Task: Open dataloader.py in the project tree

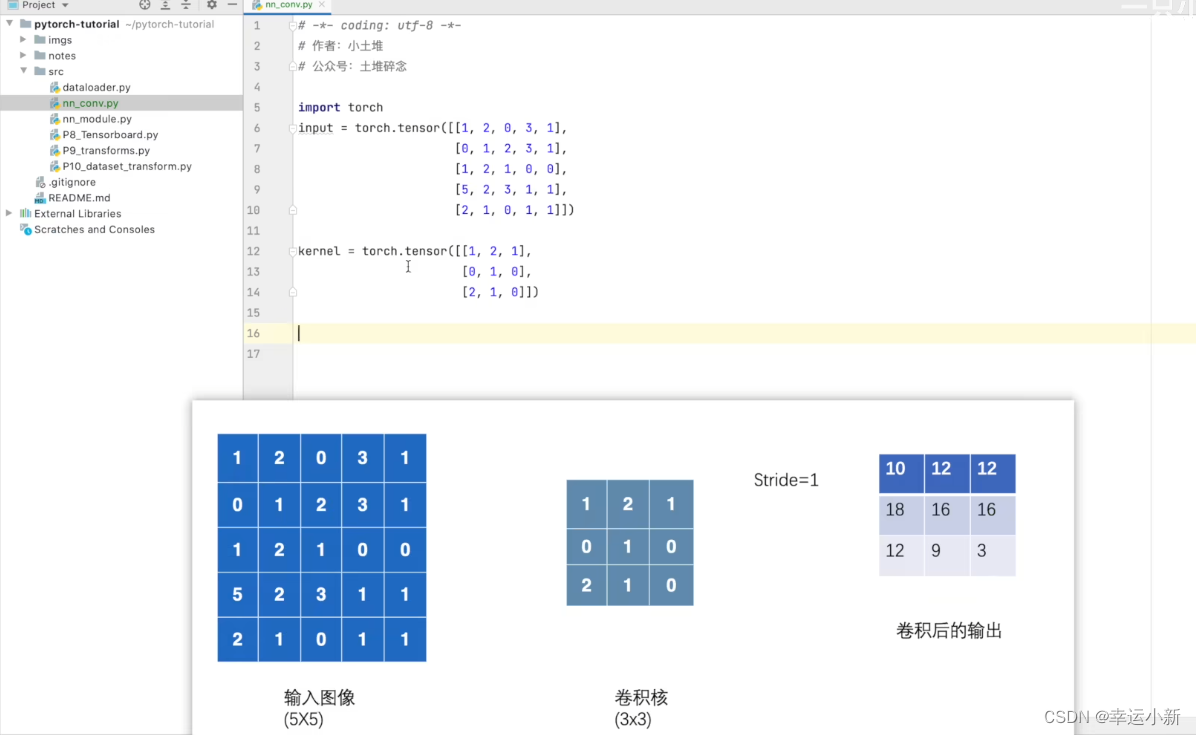Action: click(x=96, y=87)
